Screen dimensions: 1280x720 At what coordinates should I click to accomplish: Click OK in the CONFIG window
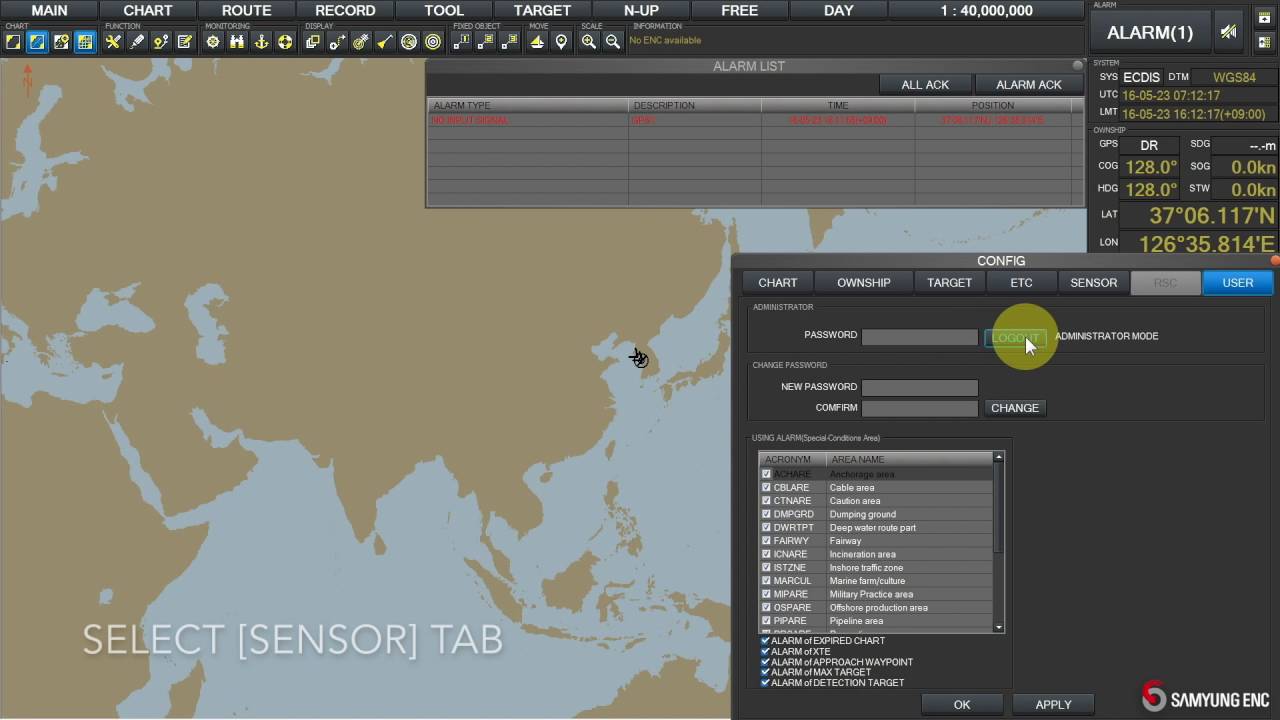962,705
